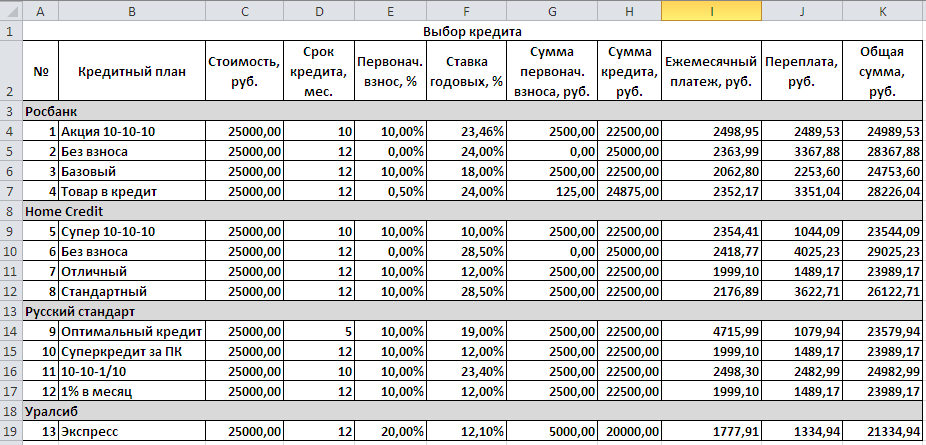This screenshot has width=926, height=445.
Task: Select cell 'Стандартный'
Action: click(131, 292)
